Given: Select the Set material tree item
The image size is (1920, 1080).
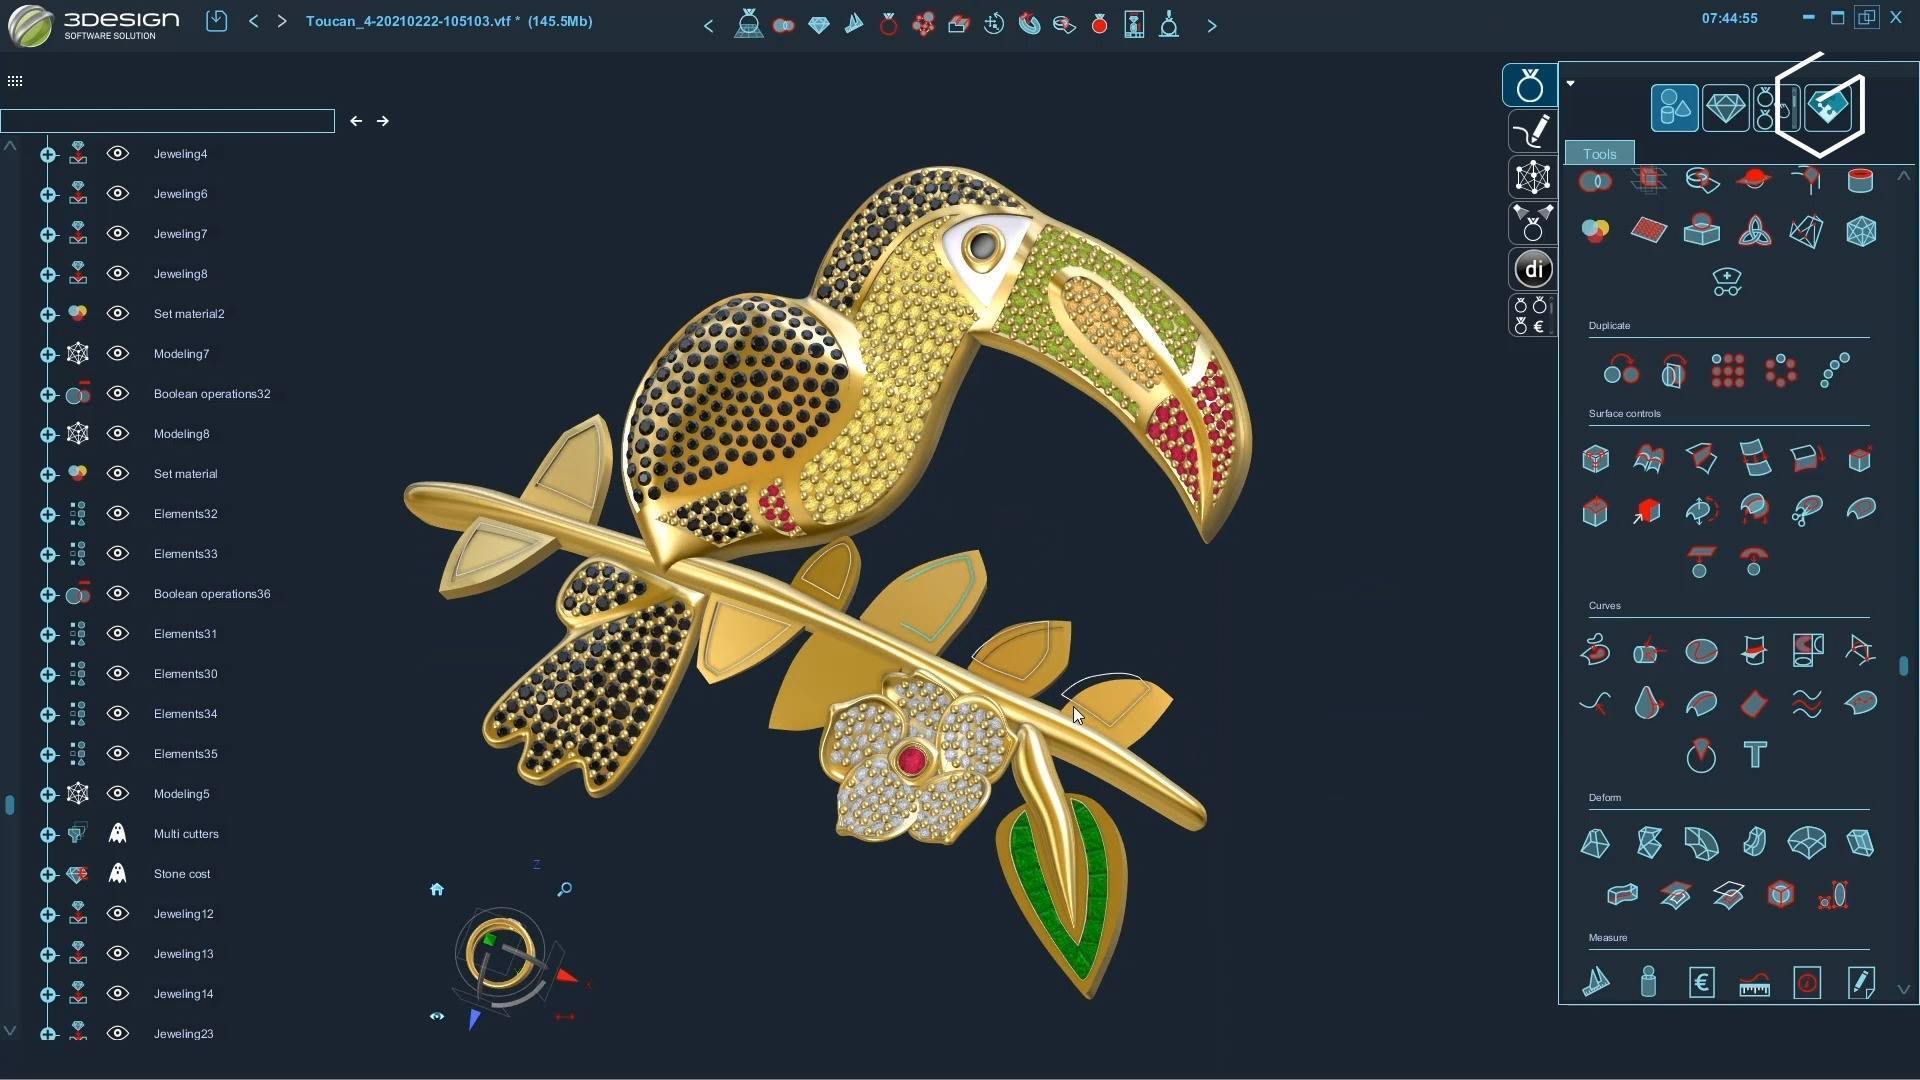Looking at the screenshot, I should point(185,473).
